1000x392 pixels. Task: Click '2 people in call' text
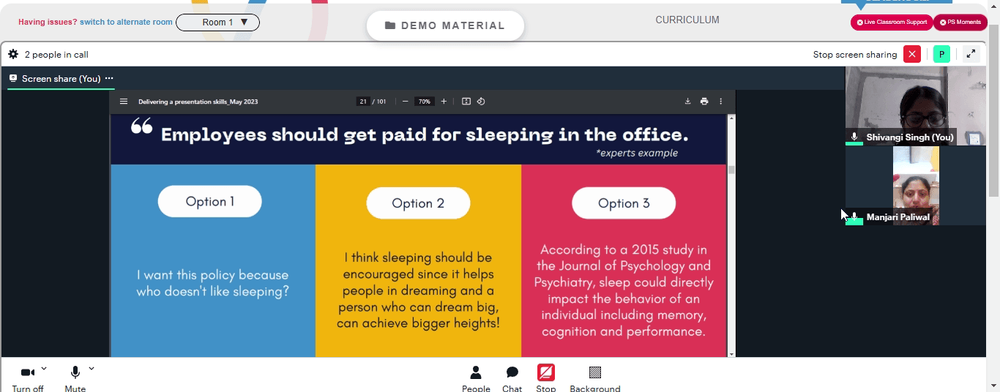click(56, 55)
